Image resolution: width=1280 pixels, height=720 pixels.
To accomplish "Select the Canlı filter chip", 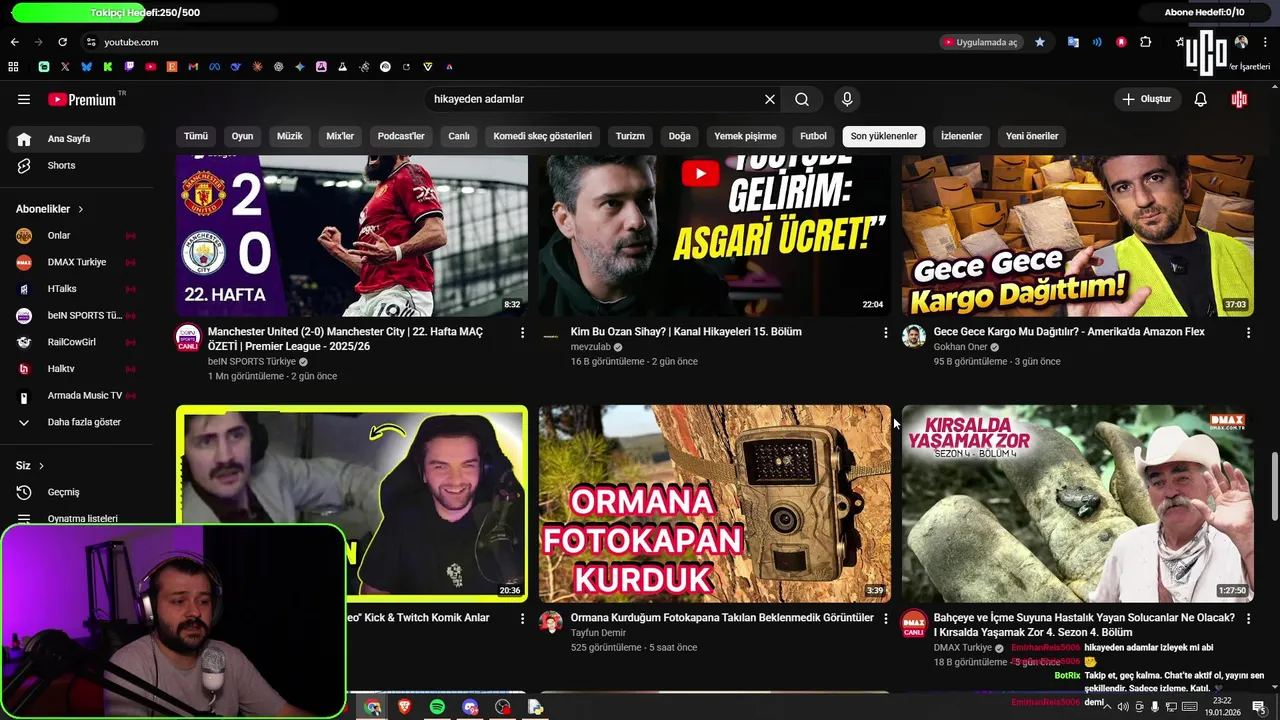I will [x=459, y=136].
